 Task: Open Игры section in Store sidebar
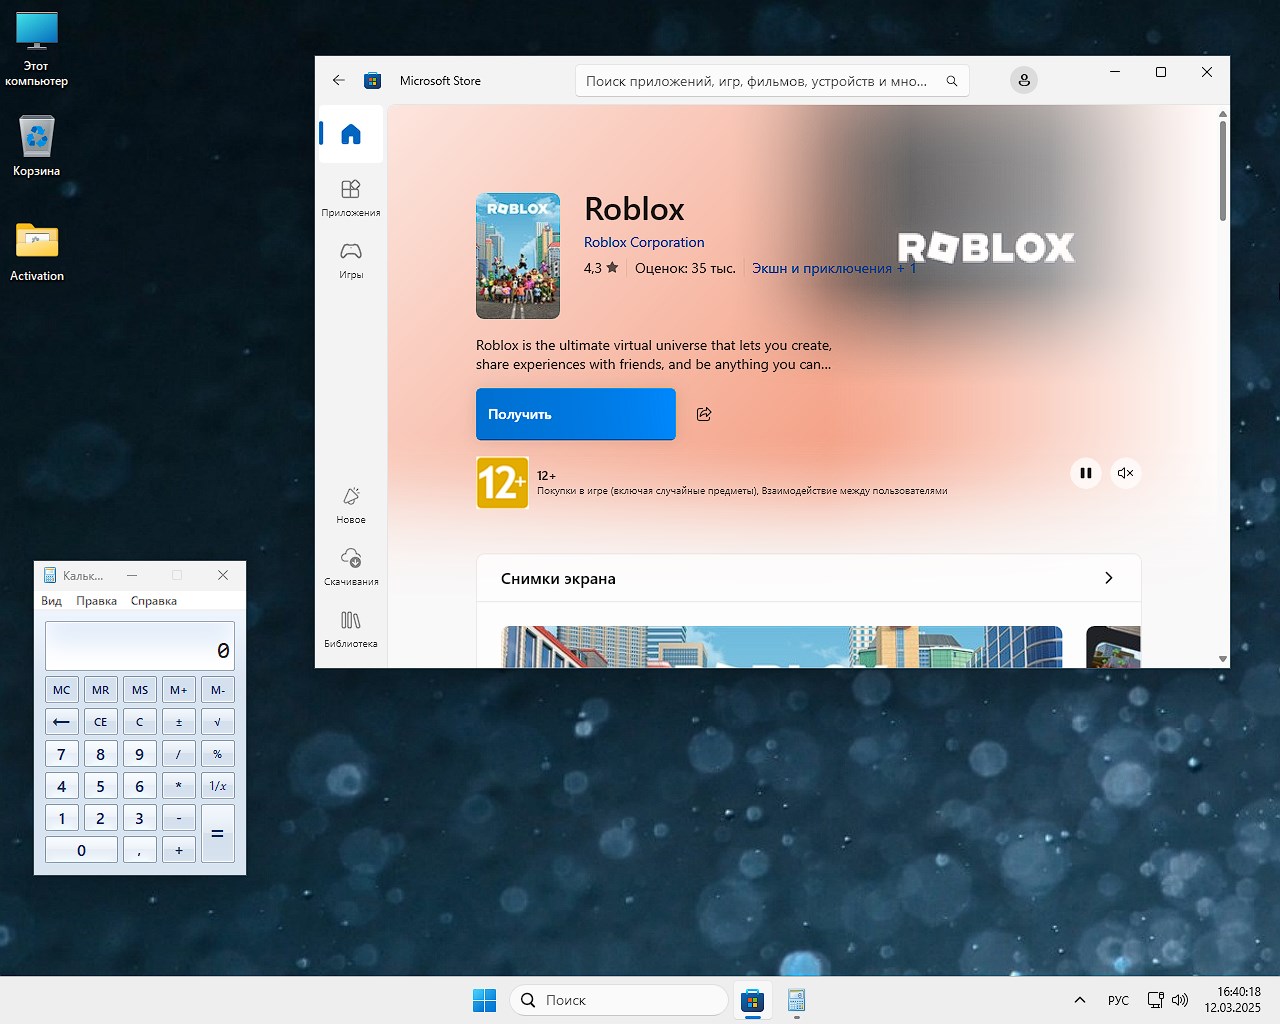[351, 259]
